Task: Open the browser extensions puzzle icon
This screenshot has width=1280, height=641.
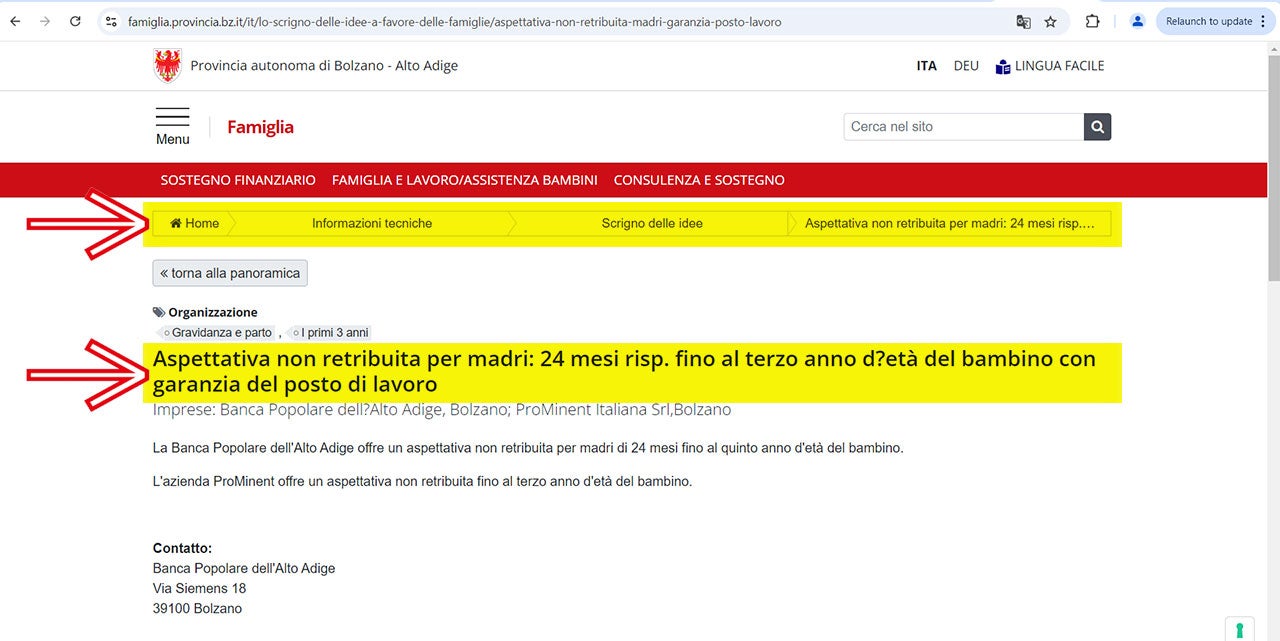Action: tap(1092, 21)
